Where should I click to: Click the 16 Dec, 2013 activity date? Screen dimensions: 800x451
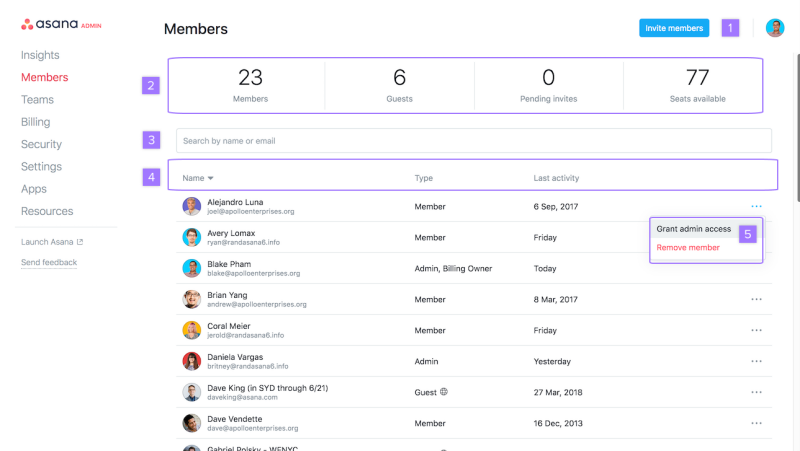tap(558, 423)
